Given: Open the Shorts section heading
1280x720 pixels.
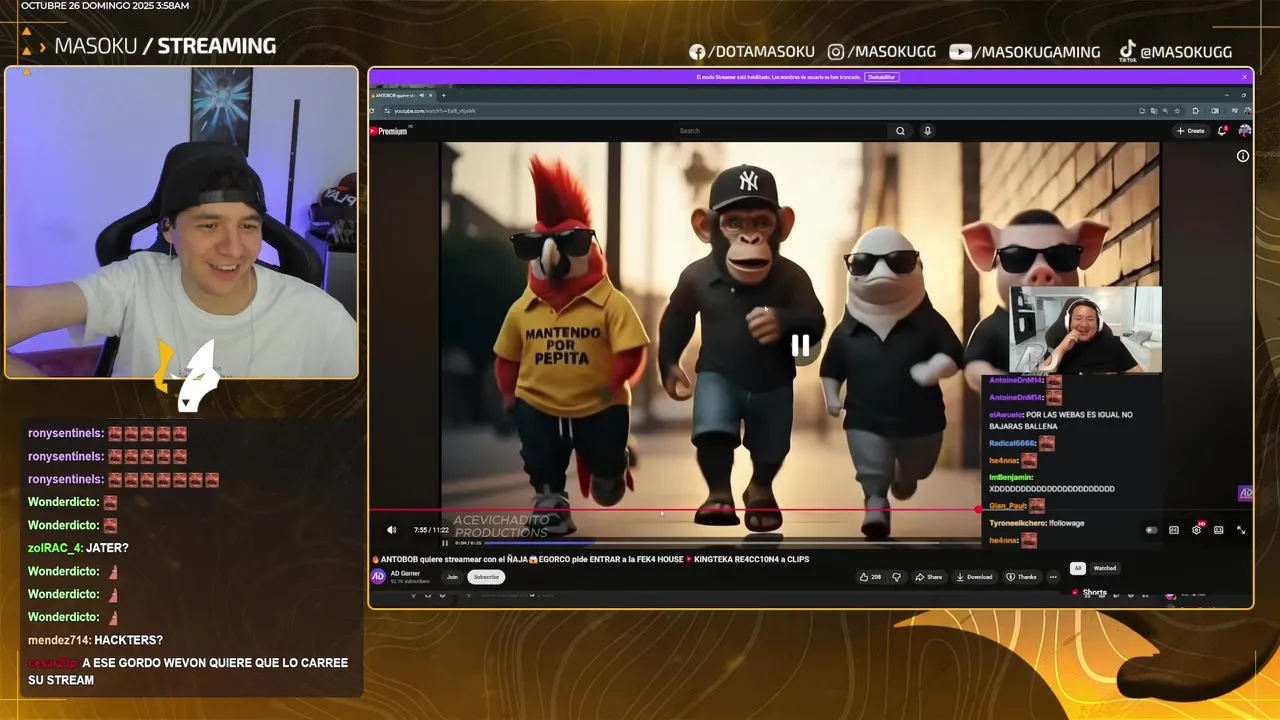Looking at the screenshot, I should (1095, 593).
